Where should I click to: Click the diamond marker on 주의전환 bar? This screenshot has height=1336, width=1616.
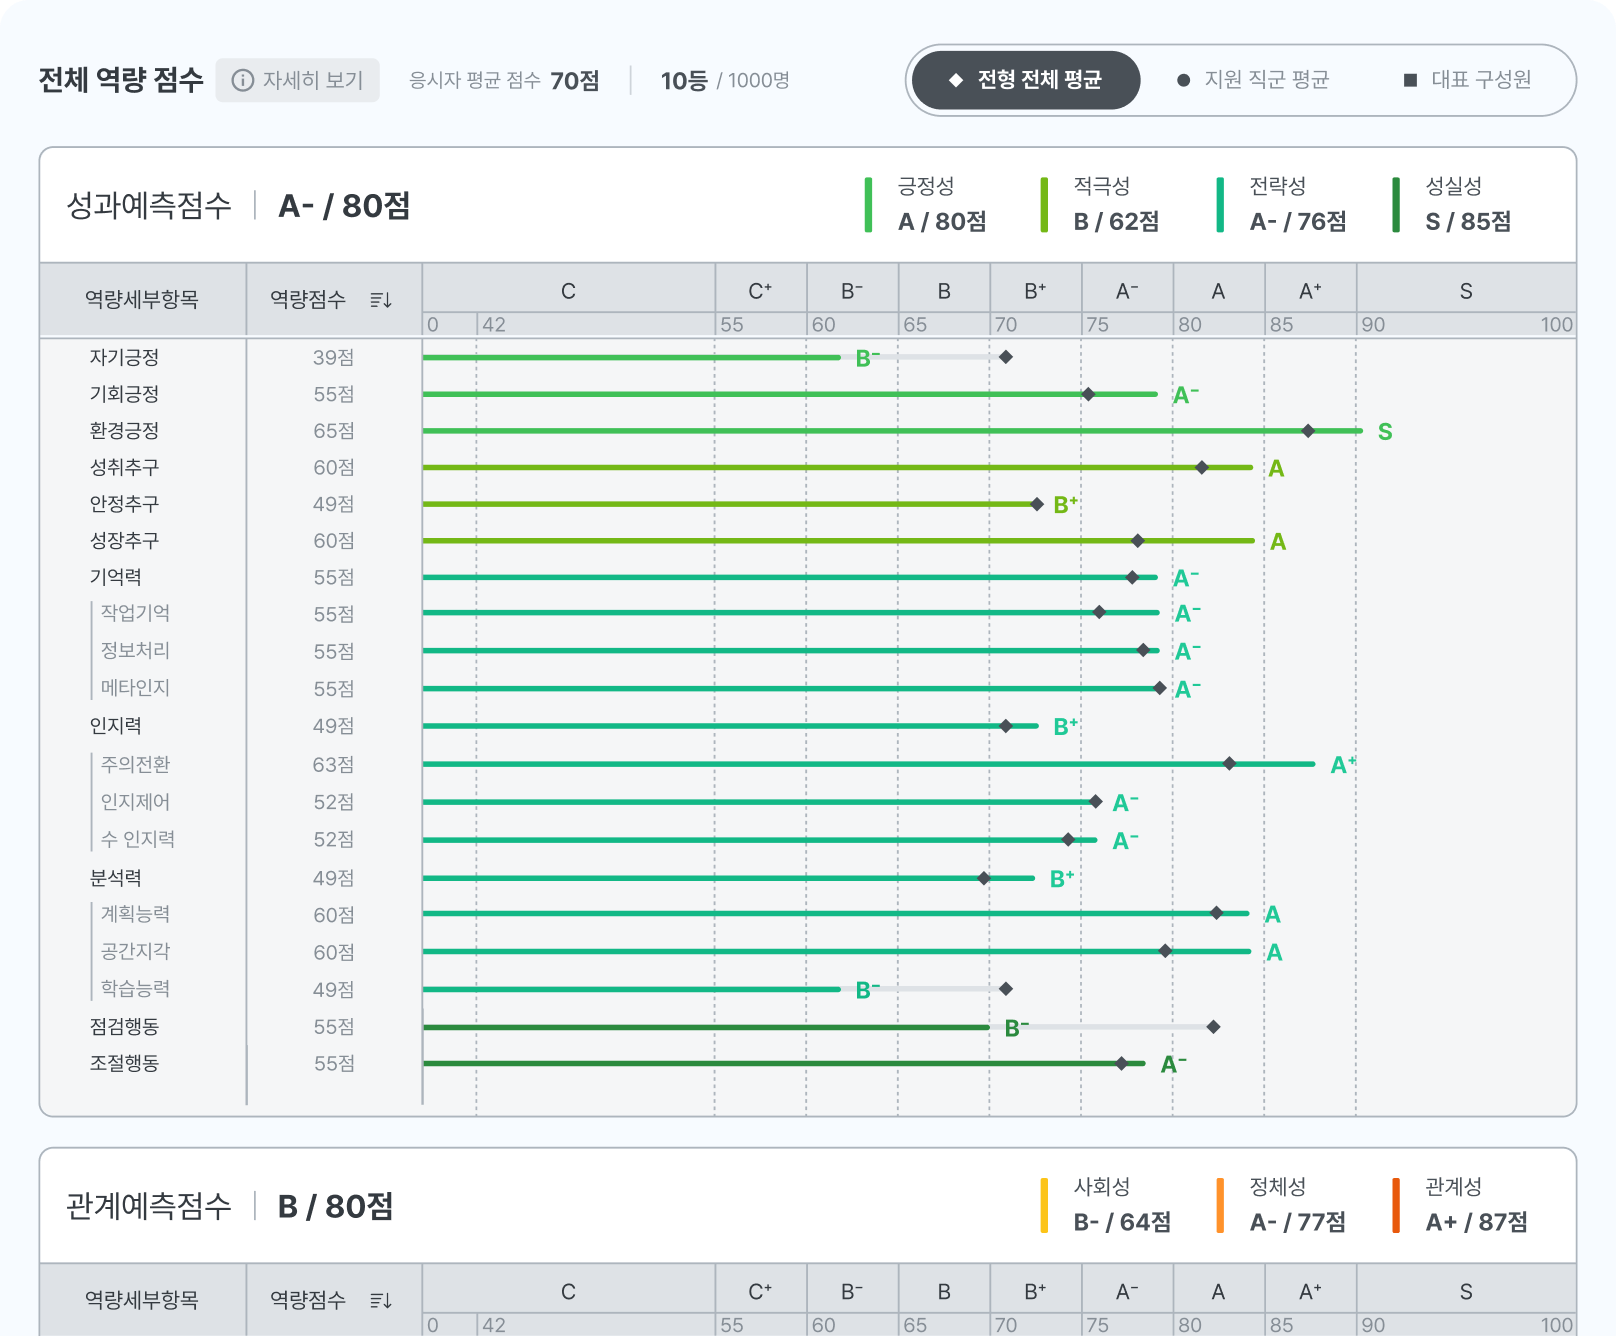point(1230,764)
